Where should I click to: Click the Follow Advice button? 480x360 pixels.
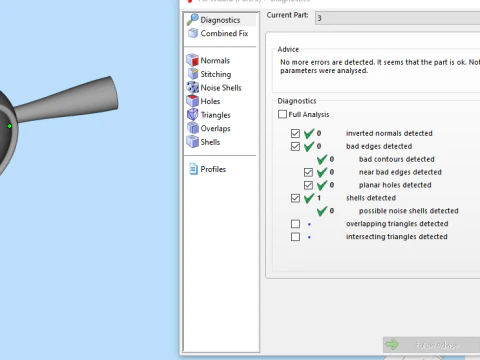pos(431,344)
